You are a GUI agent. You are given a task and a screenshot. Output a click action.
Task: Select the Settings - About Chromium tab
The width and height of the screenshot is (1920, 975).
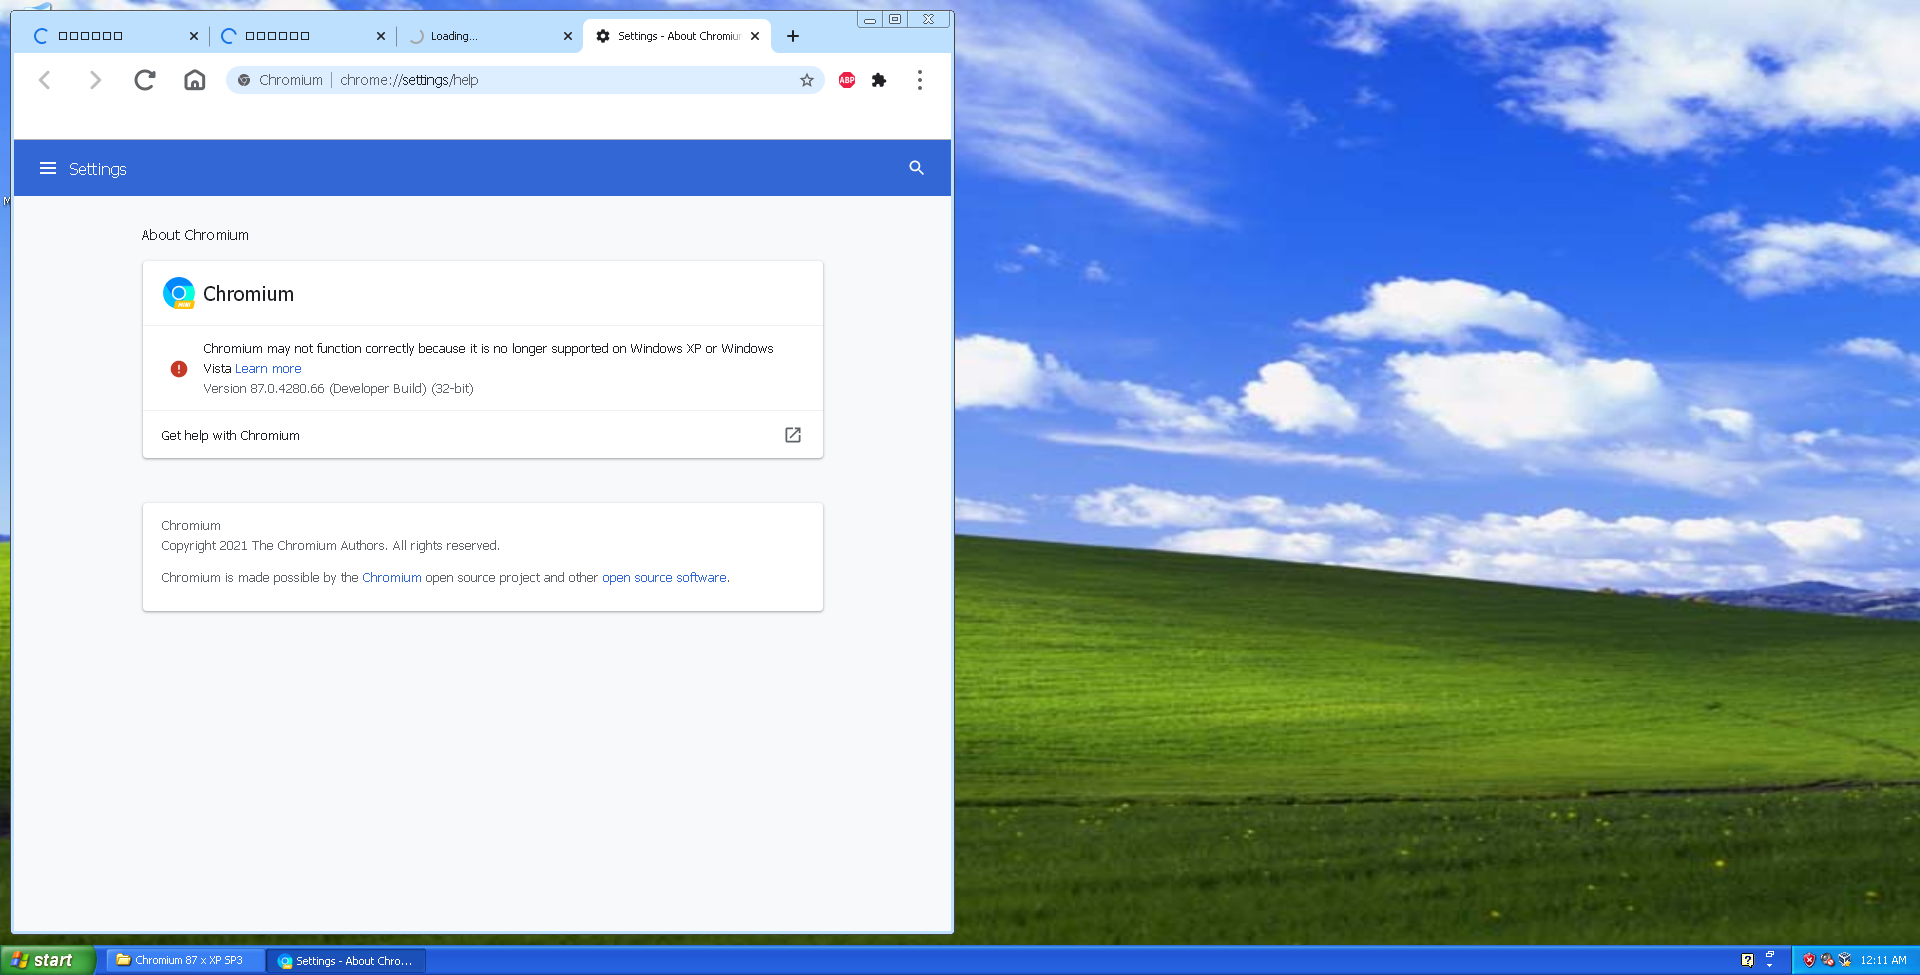click(x=676, y=36)
